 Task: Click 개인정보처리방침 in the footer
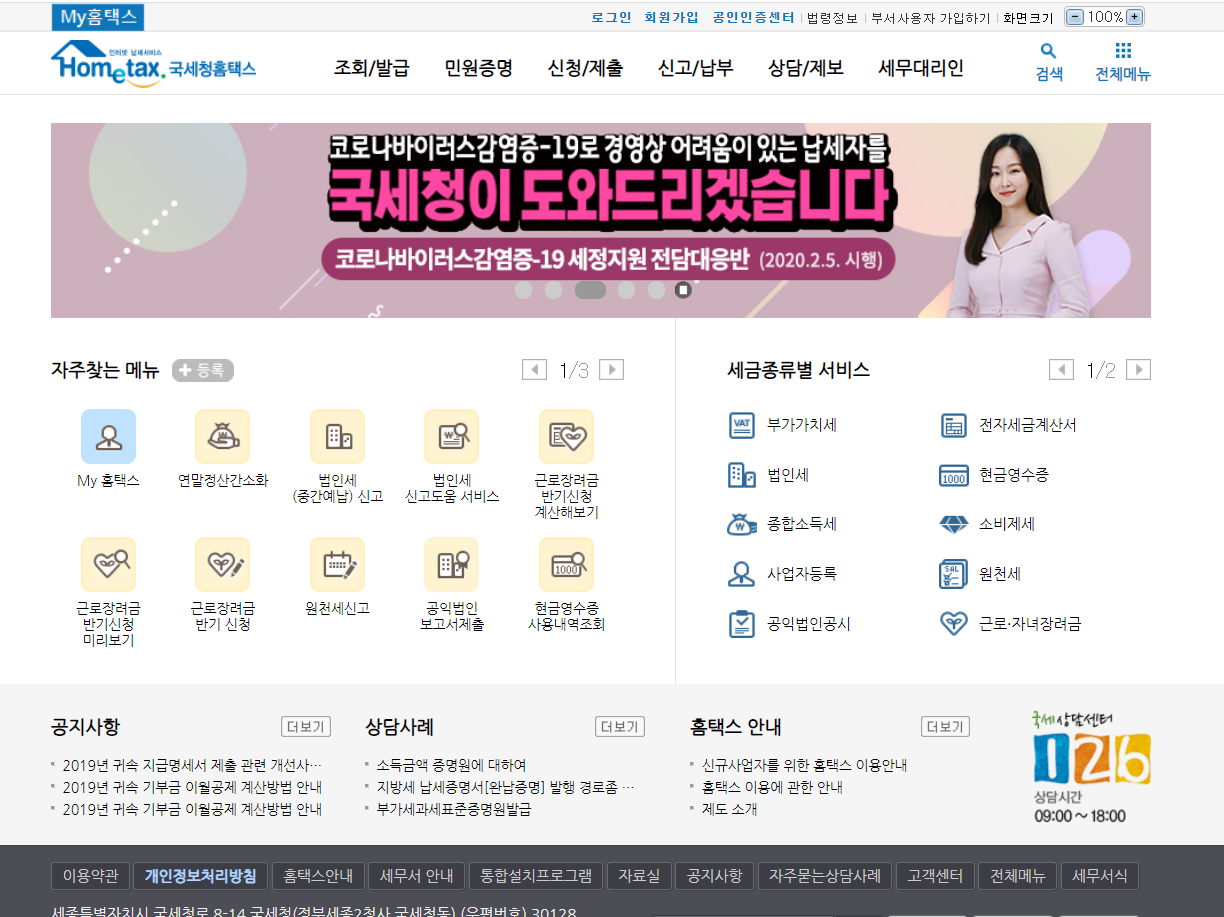[x=200, y=876]
